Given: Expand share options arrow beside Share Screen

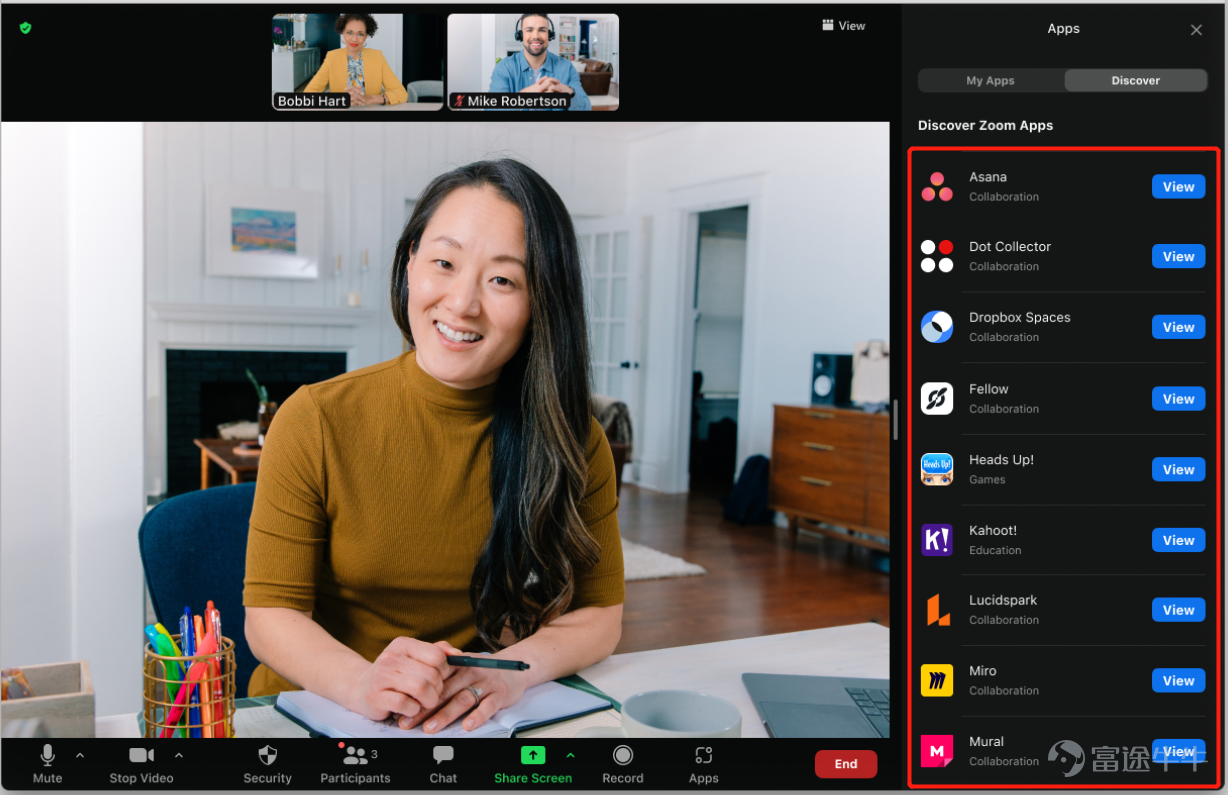Looking at the screenshot, I should pyautogui.click(x=570, y=755).
